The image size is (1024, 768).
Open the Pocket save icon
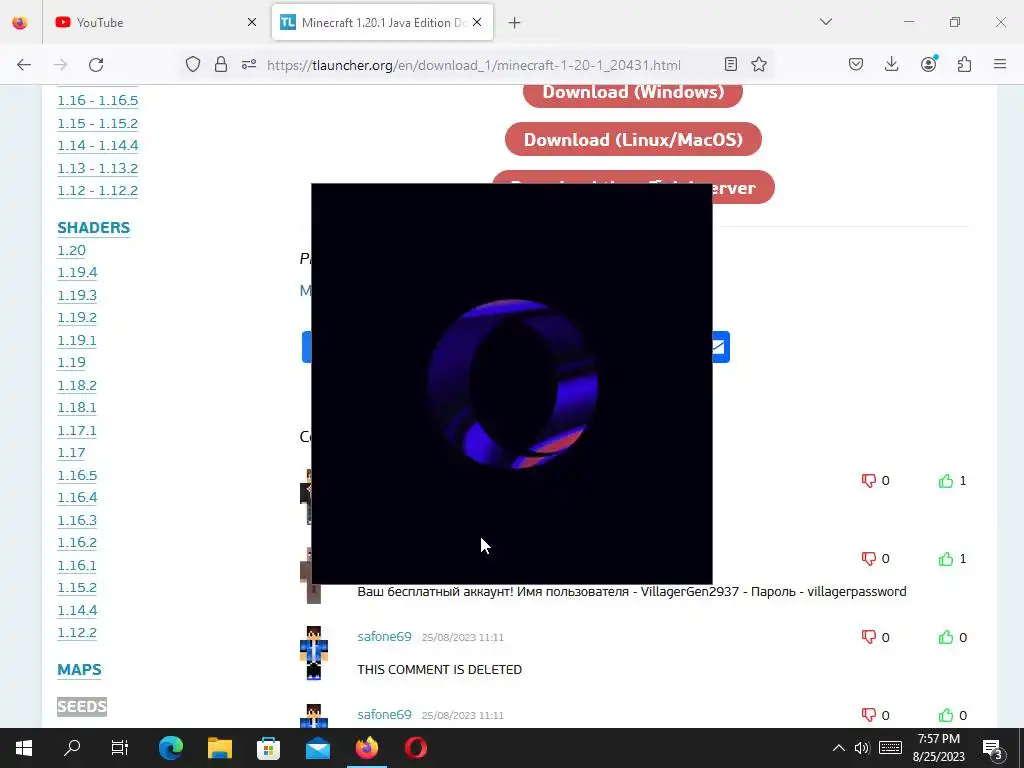(x=856, y=64)
